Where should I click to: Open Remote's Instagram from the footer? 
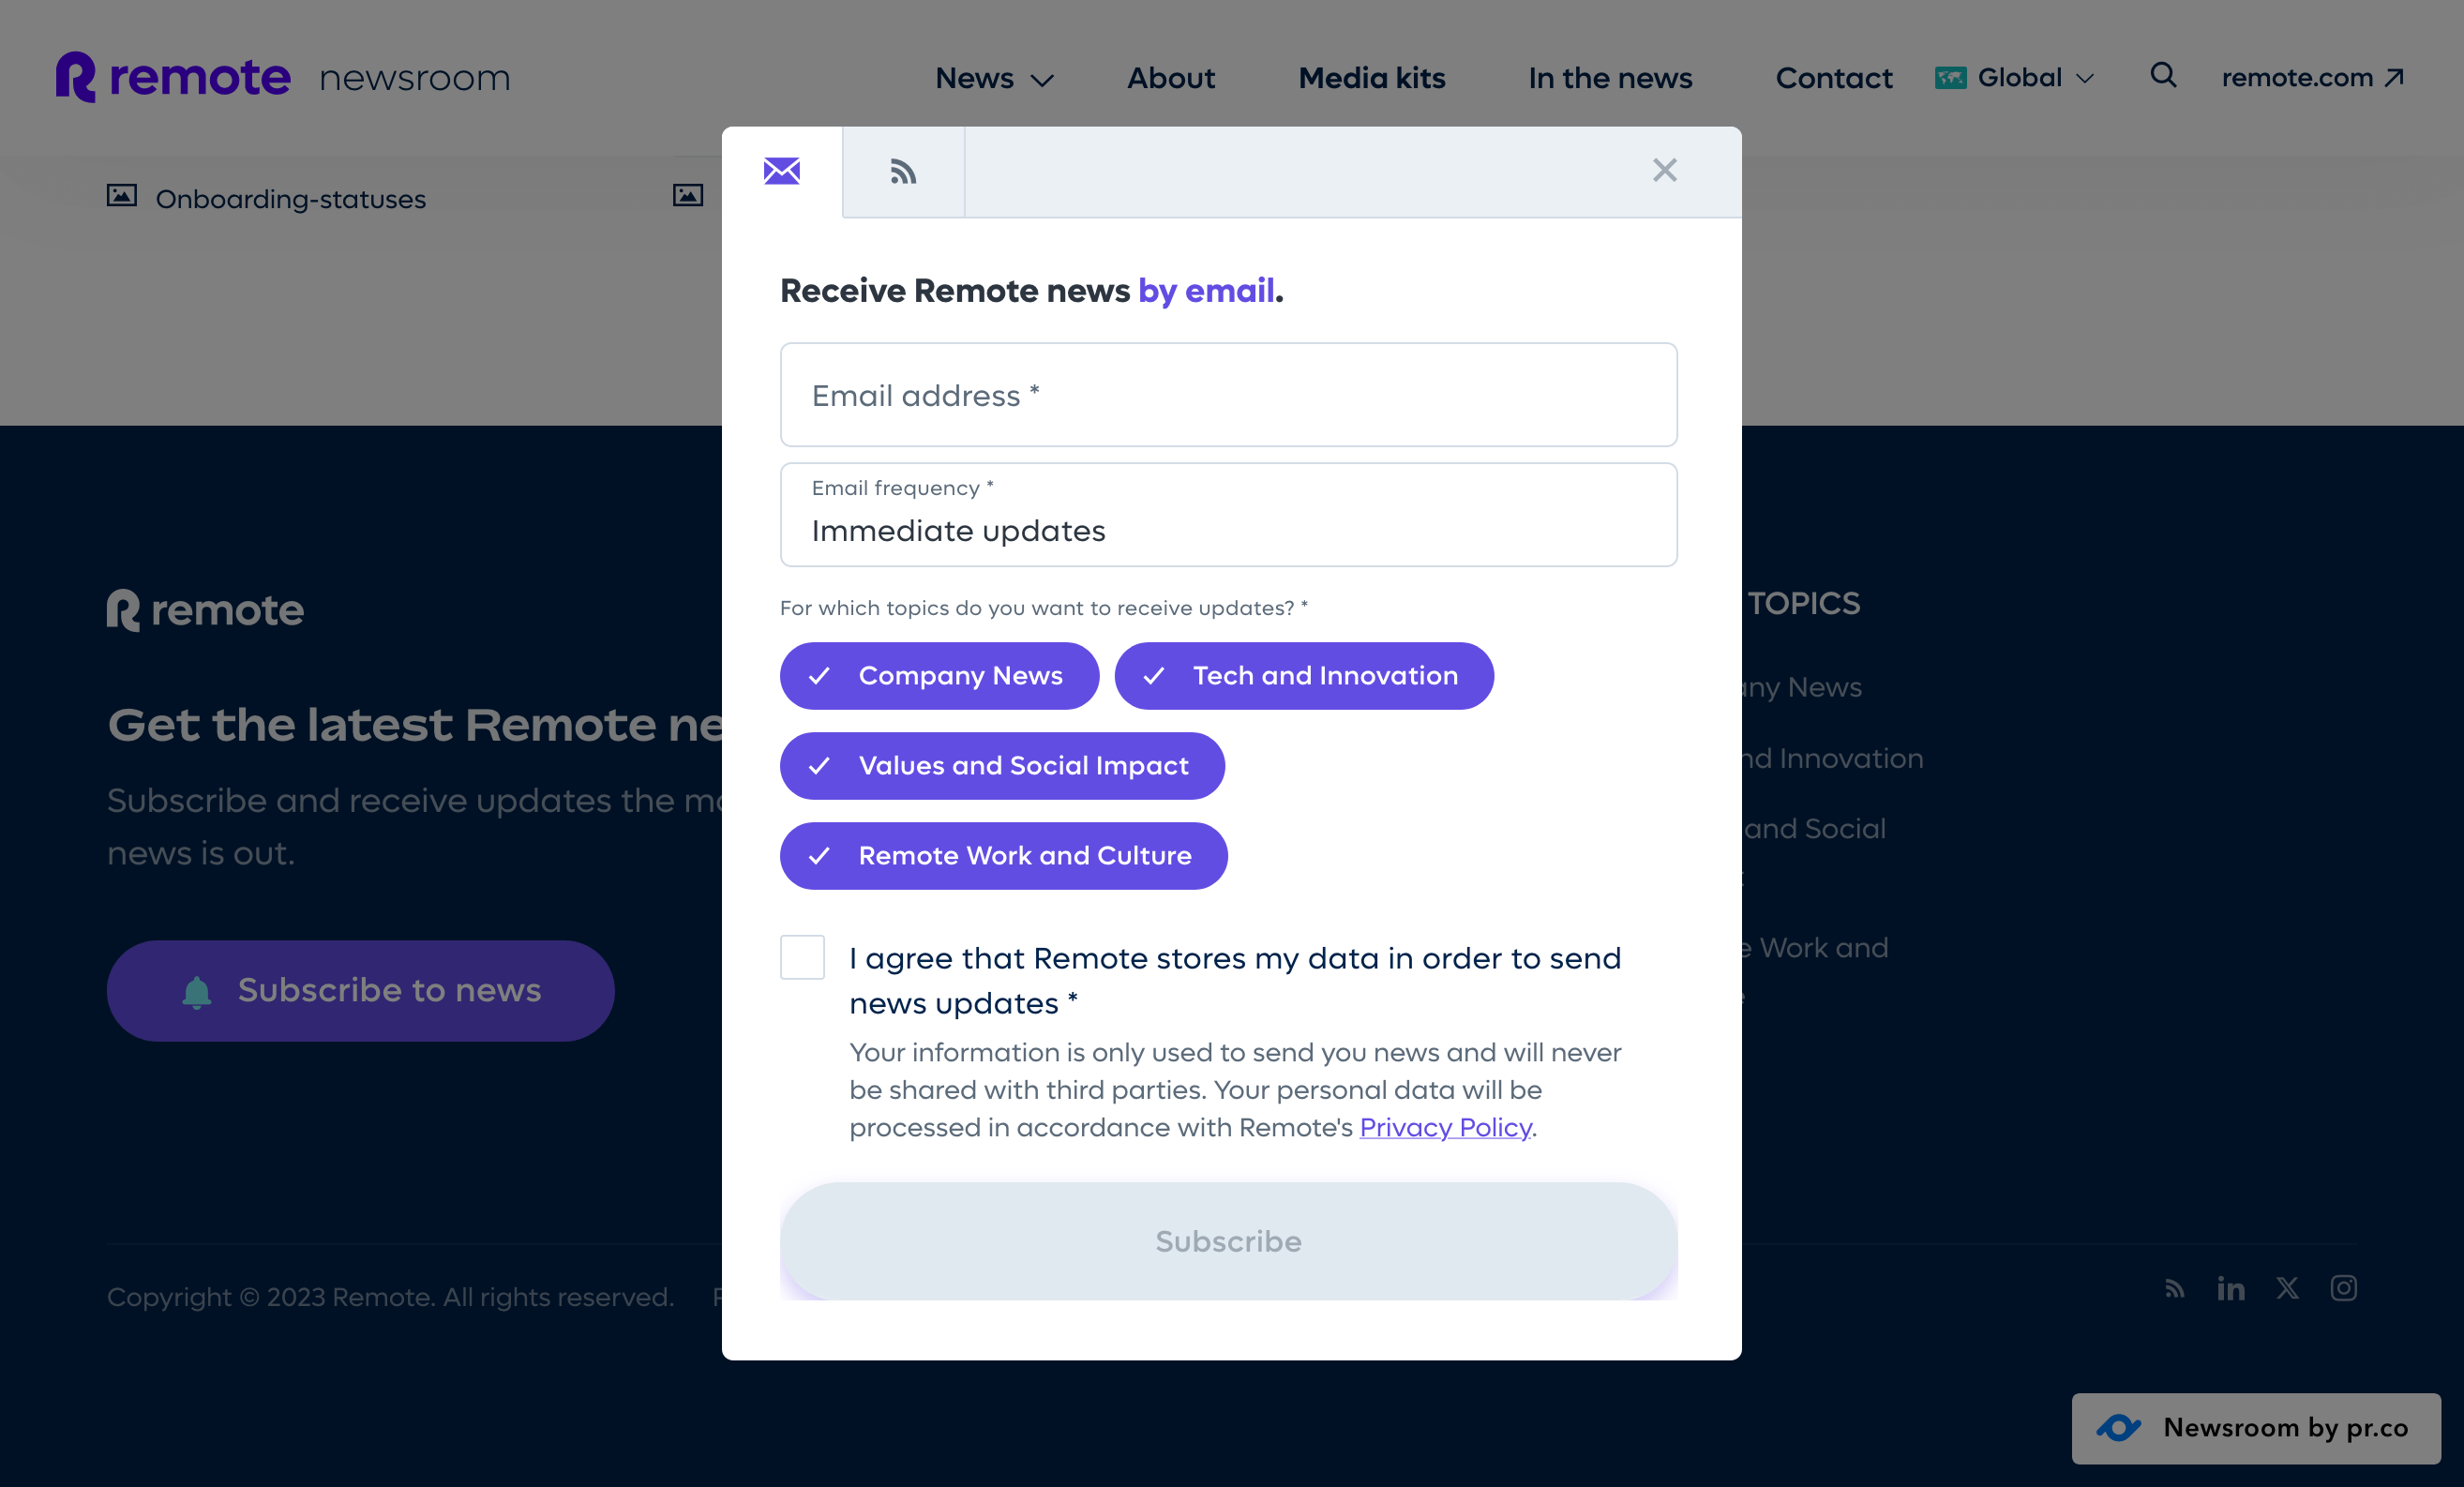2344,1289
